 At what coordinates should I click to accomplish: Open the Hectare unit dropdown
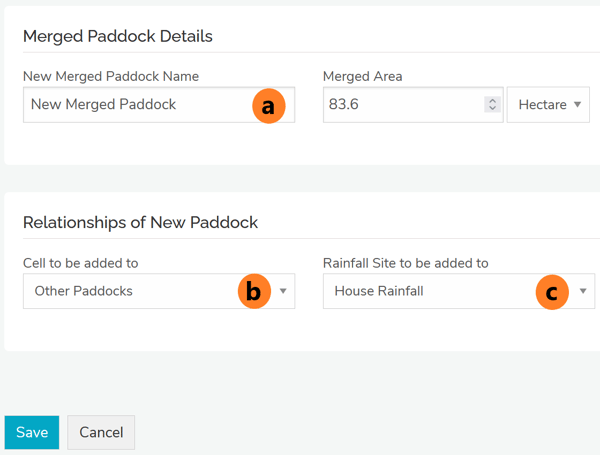548,105
